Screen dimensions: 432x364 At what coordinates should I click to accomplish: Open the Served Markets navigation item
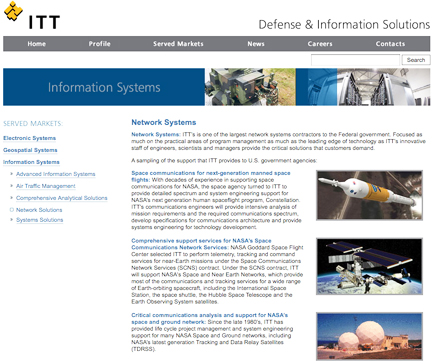178,44
